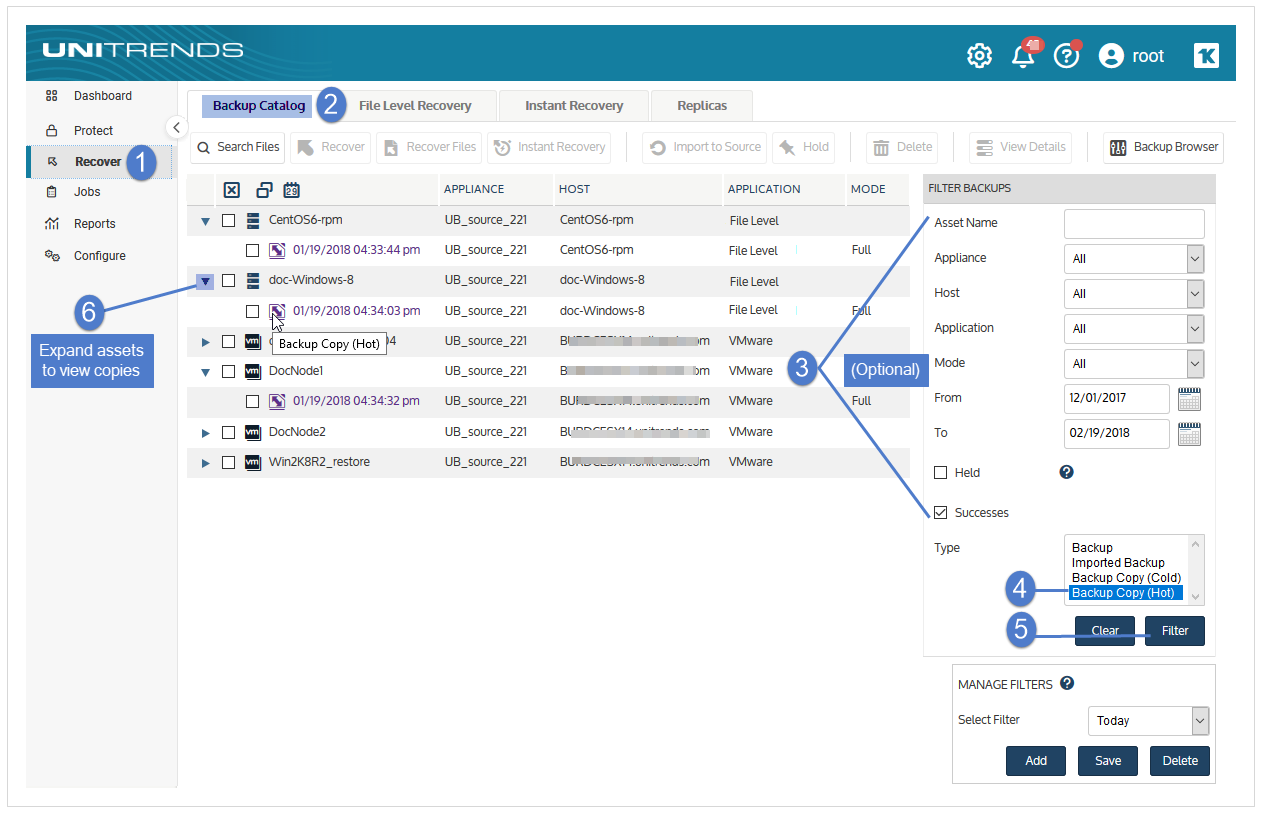Open the calendar picker for the From date
Viewport: 1282px width, 834px height.
(x=1189, y=399)
